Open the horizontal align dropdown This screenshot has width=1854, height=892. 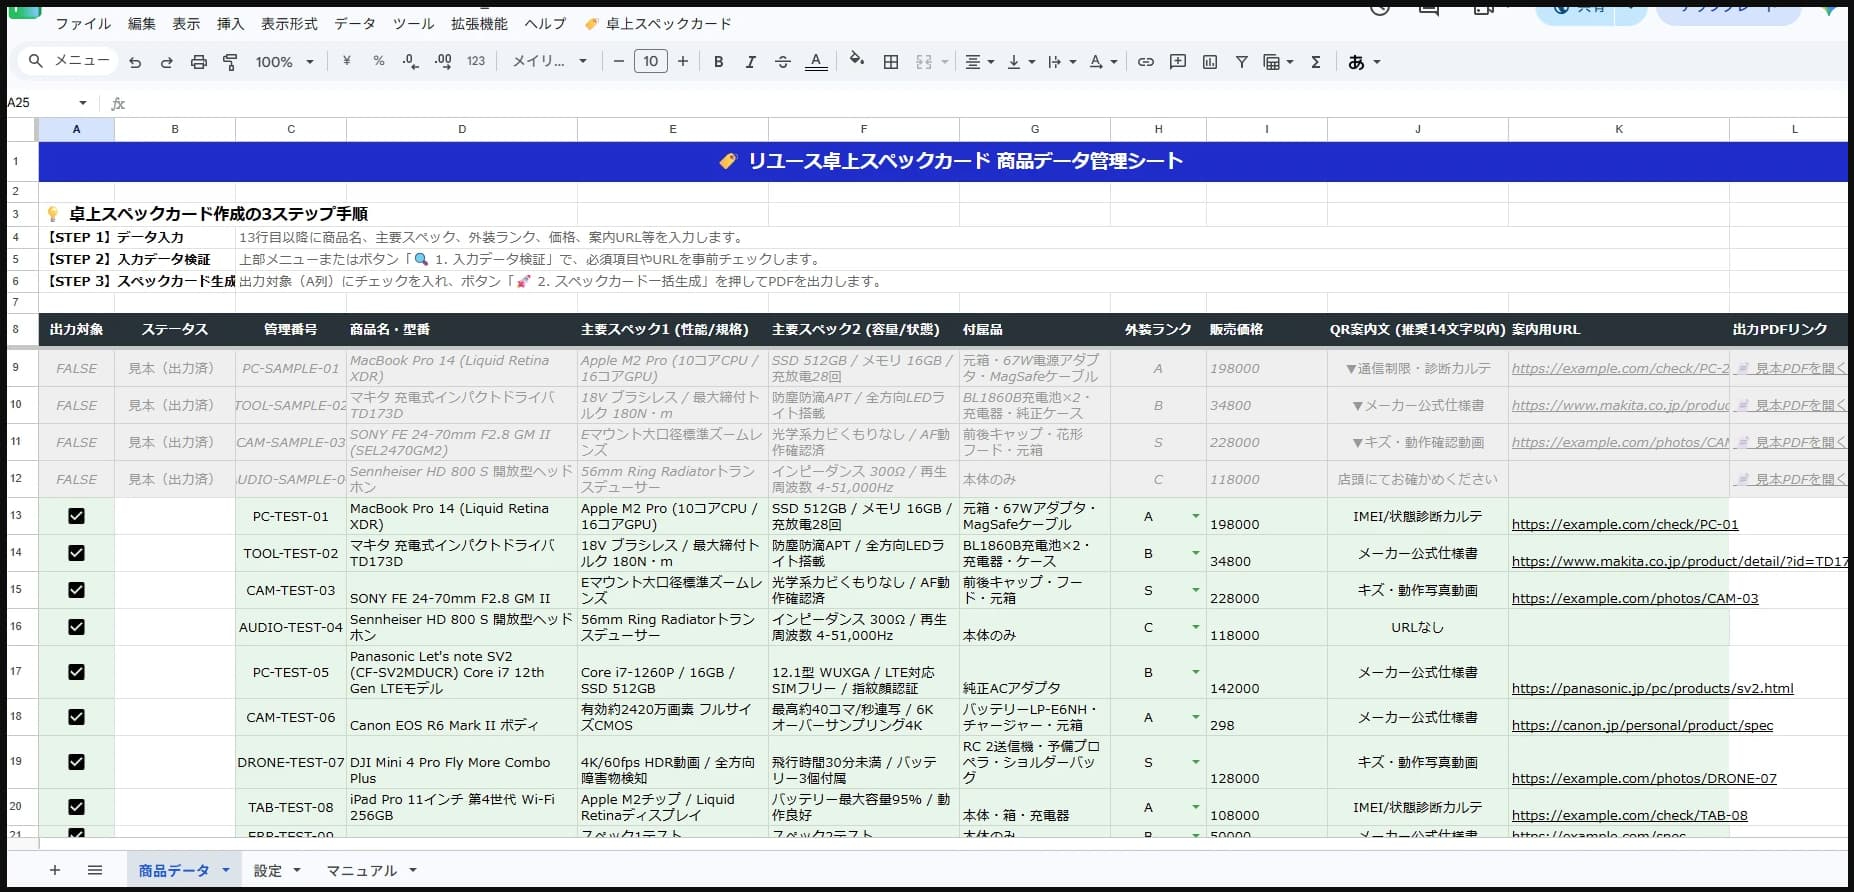[980, 62]
